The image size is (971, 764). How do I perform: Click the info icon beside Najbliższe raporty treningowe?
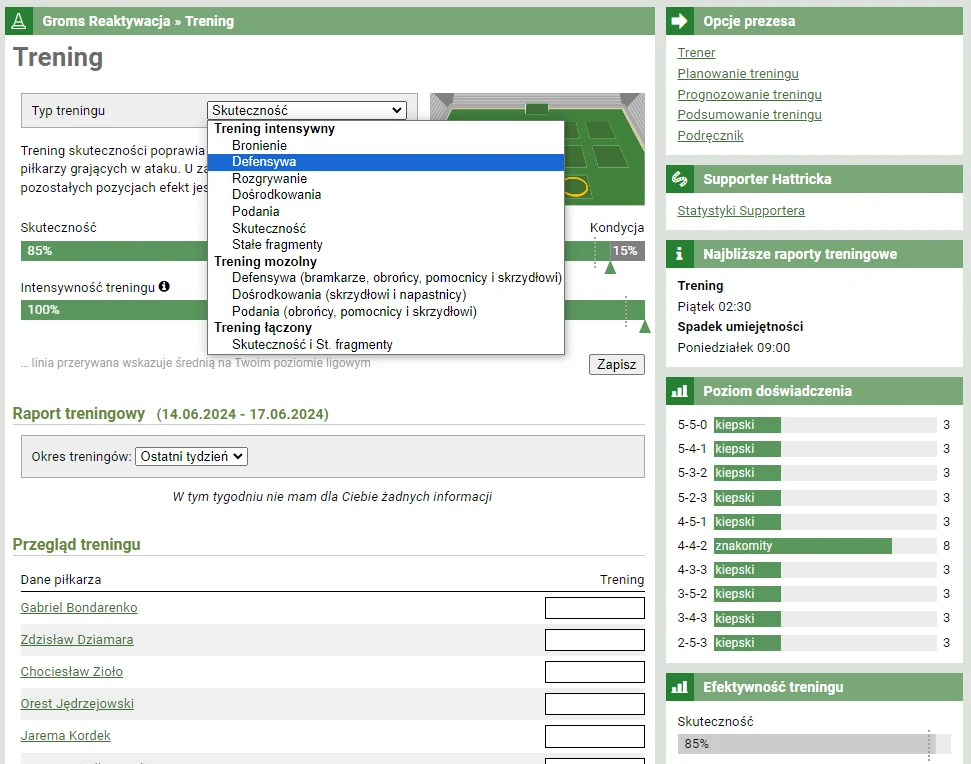coord(680,254)
